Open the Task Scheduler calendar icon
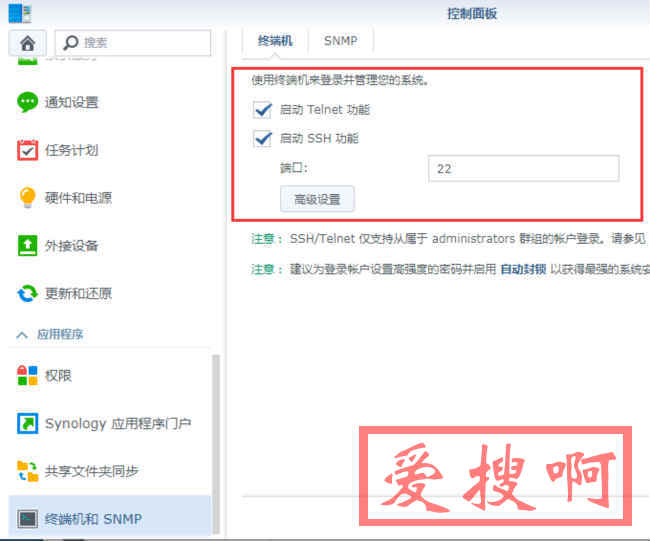The height and width of the screenshot is (541, 650). pos(28,150)
